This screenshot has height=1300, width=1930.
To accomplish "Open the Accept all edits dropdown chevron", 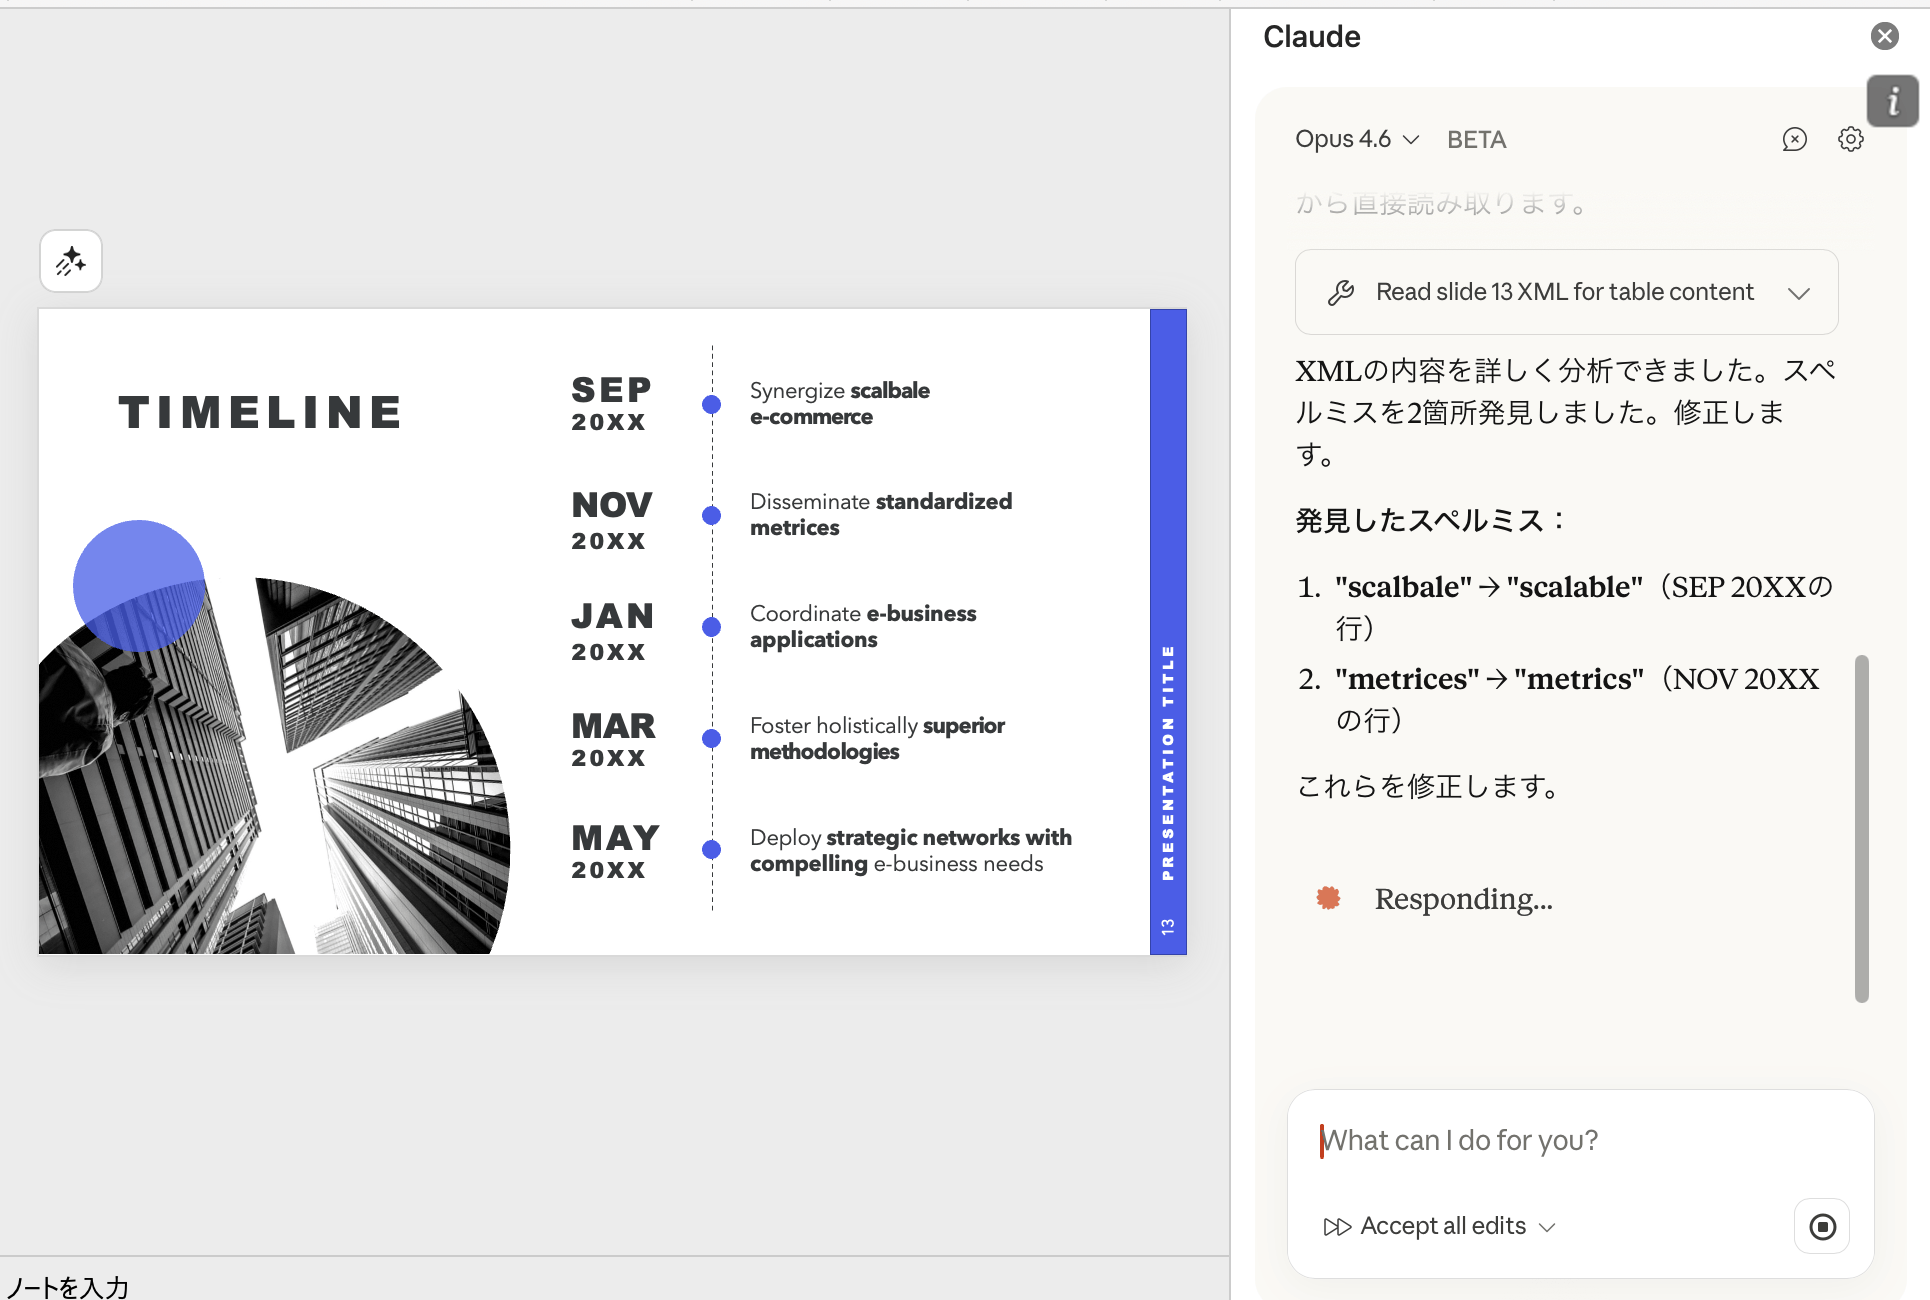I will click(1547, 1227).
